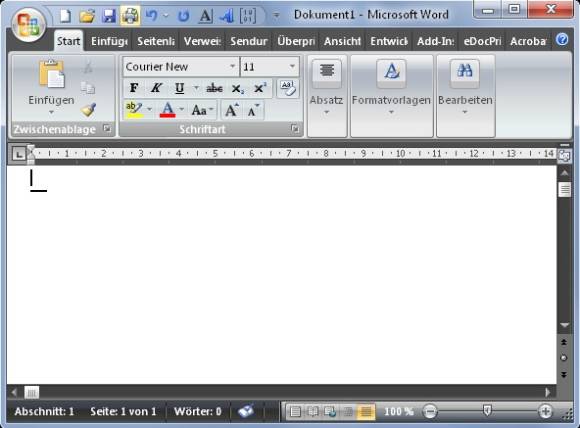Open underline style dropdown arrow
Image resolution: width=580 pixels, height=428 pixels.
[196, 88]
